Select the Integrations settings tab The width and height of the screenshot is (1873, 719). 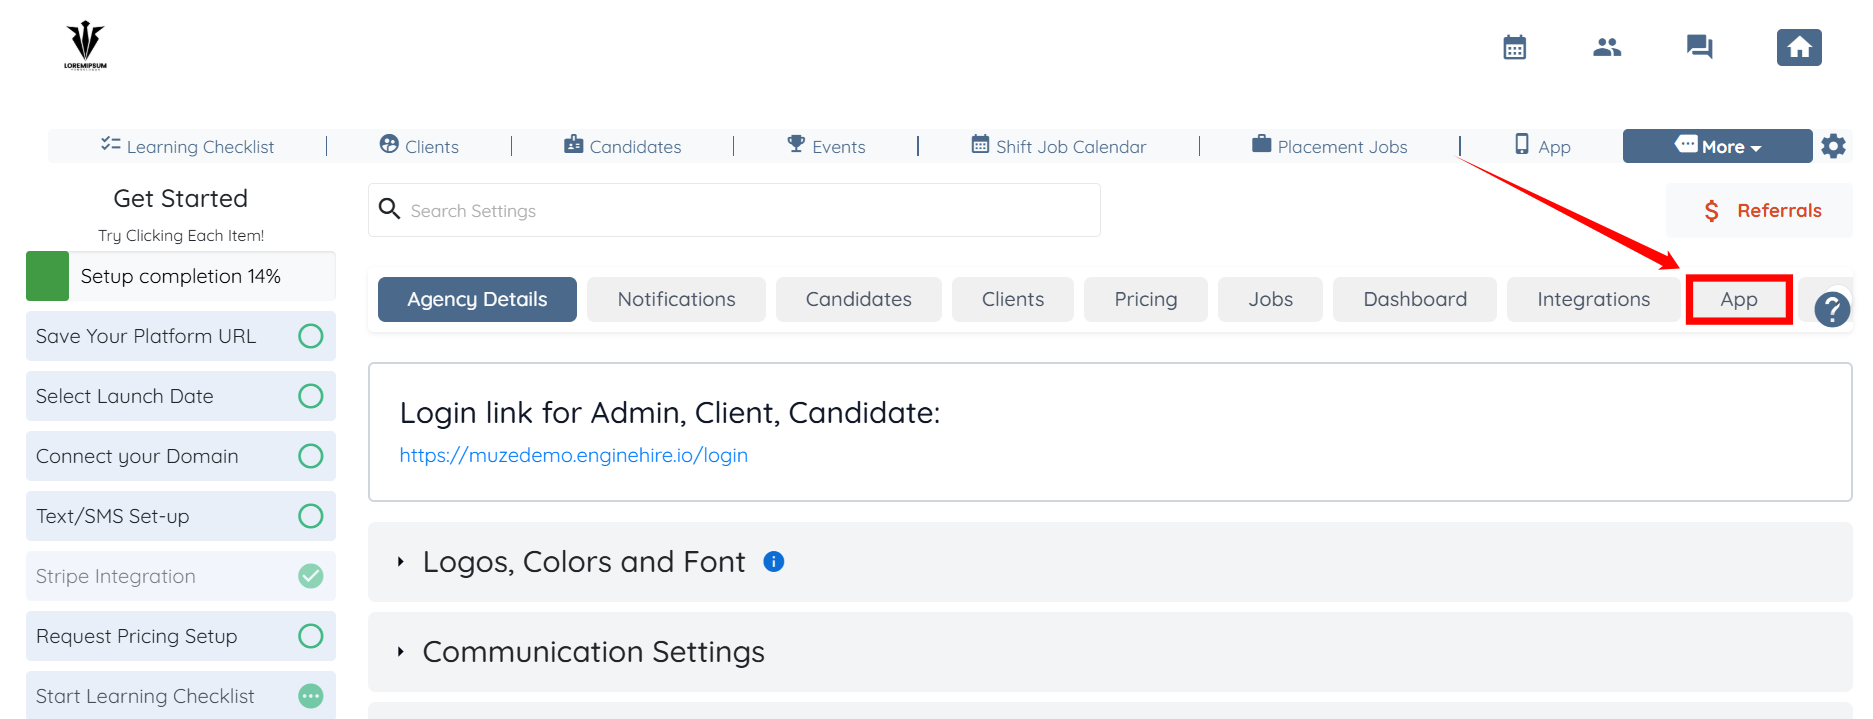point(1593,299)
